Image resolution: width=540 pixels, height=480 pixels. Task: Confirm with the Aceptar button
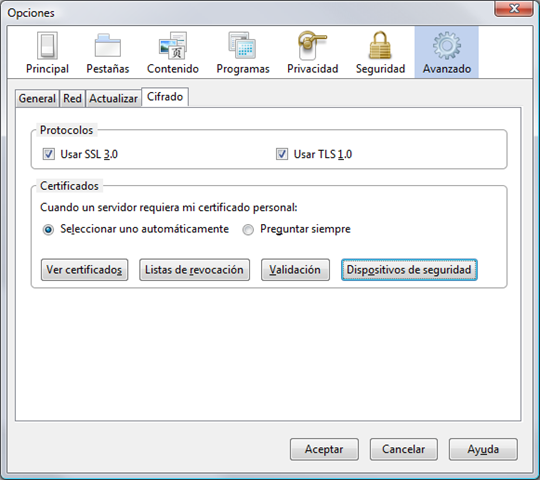[x=324, y=449]
